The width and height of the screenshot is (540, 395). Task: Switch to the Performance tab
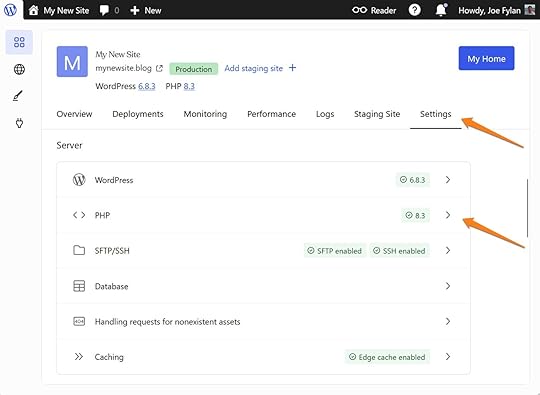pyautogui.click(x=271, y=114)
